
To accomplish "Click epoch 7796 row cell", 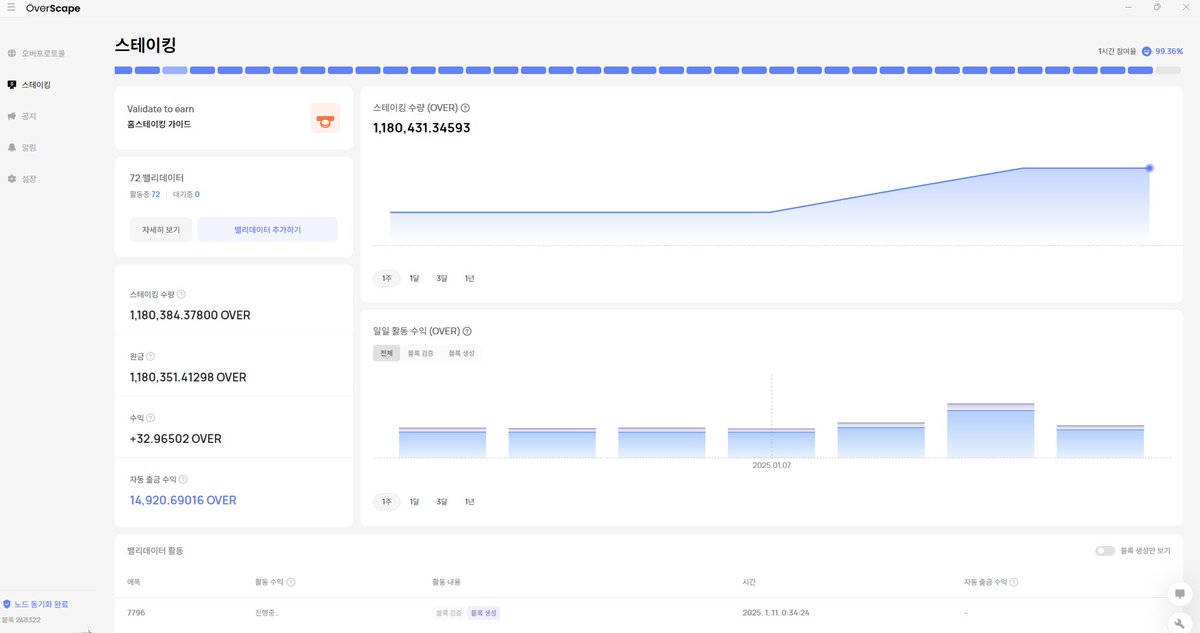I will (x=136, y=612).
